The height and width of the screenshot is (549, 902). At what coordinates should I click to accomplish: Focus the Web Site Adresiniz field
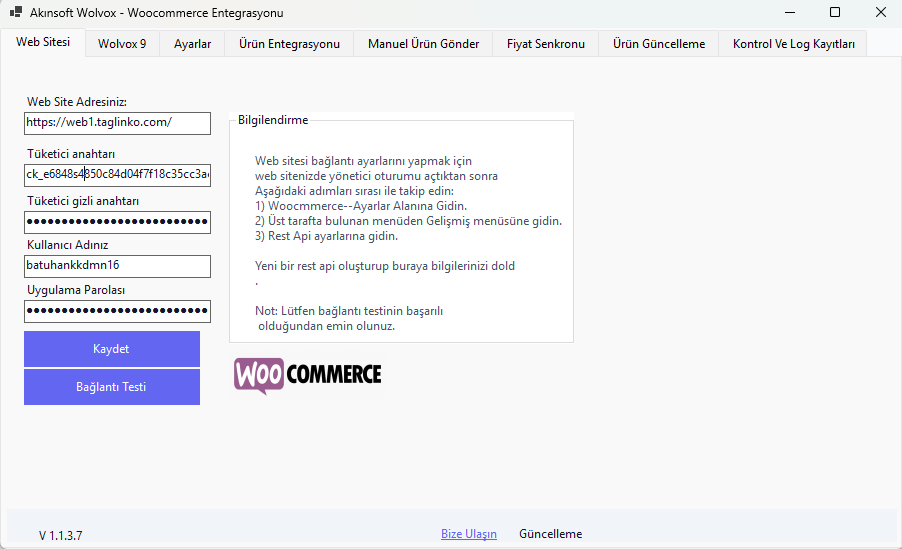[117, 123]
